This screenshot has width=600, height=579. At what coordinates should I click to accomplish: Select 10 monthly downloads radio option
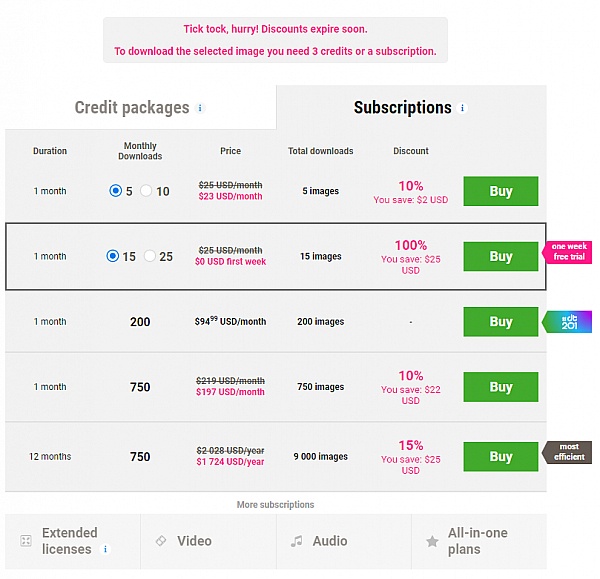point(146,191)
